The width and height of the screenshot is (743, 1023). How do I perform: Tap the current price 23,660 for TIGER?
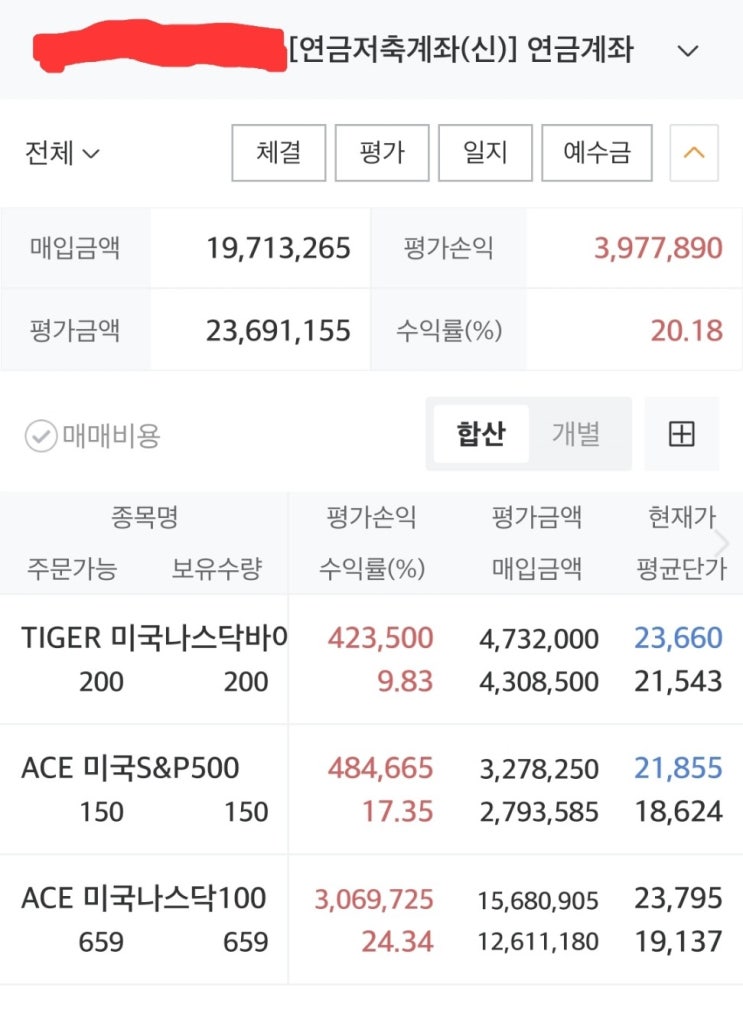tap(678, 638)
